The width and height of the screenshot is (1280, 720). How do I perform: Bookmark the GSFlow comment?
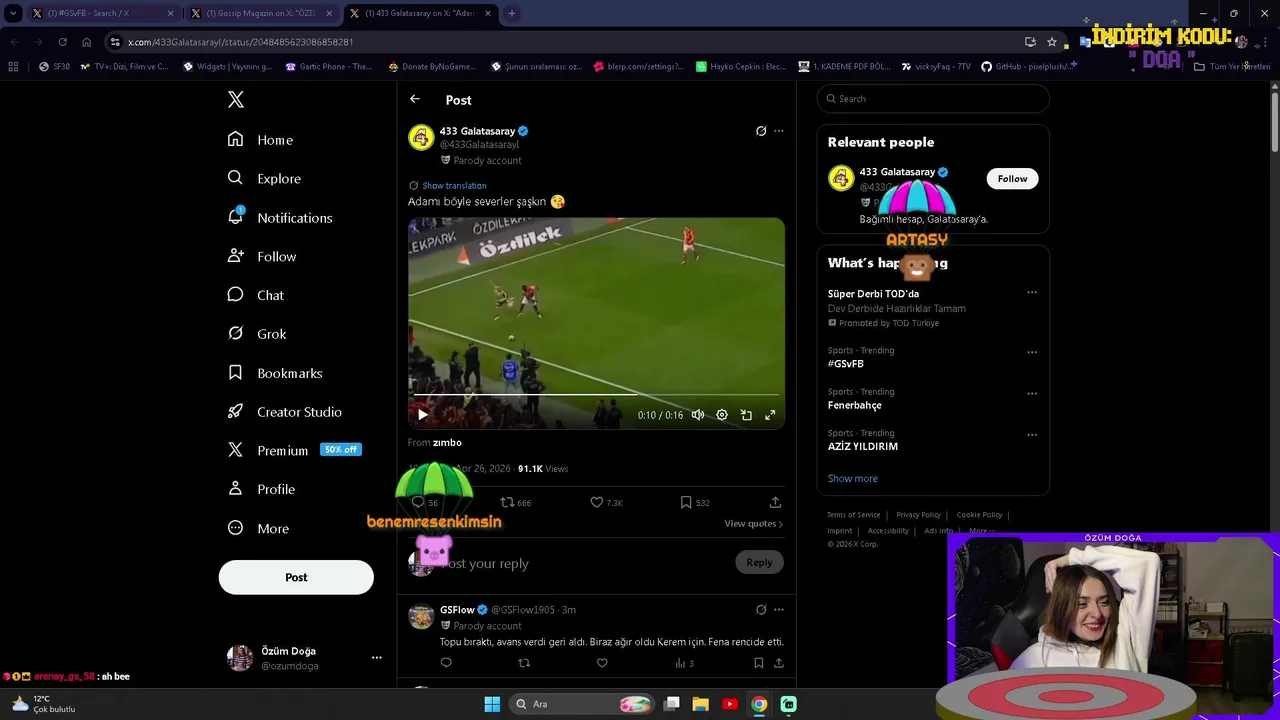coord(759,663)
